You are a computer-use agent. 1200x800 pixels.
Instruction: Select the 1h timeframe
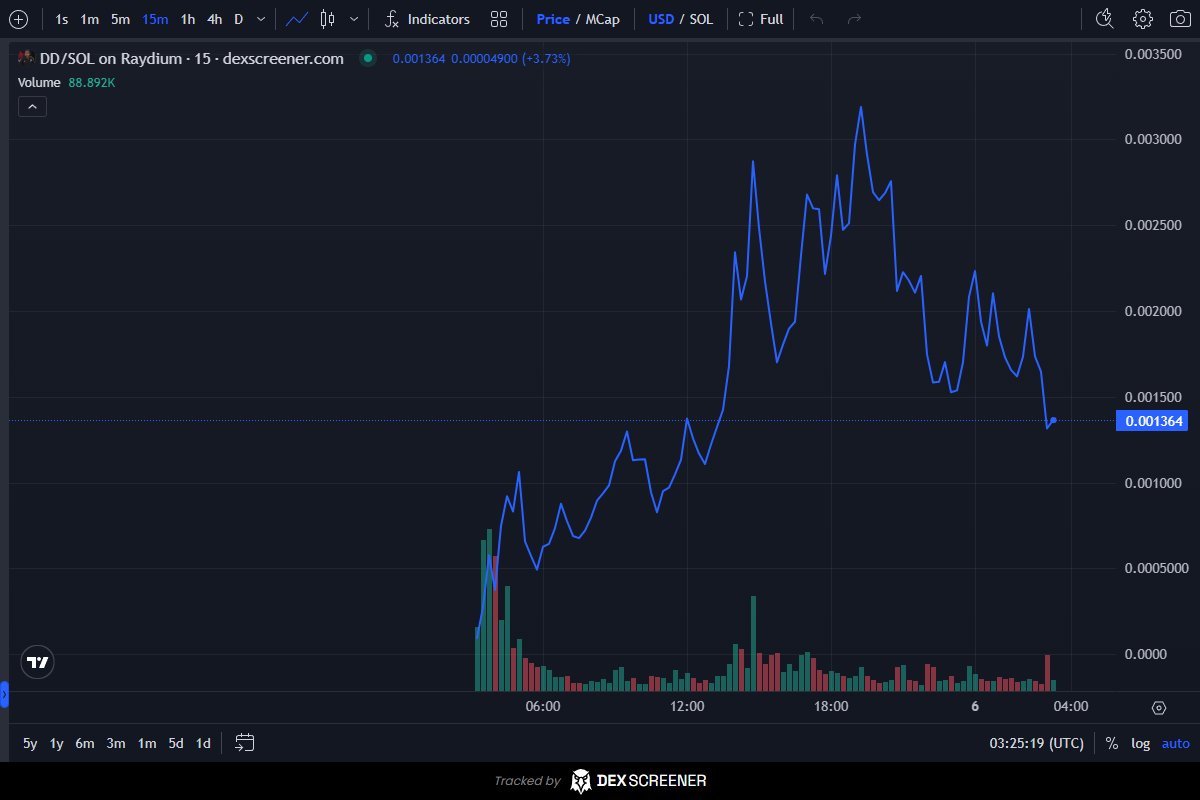(188, 19)
